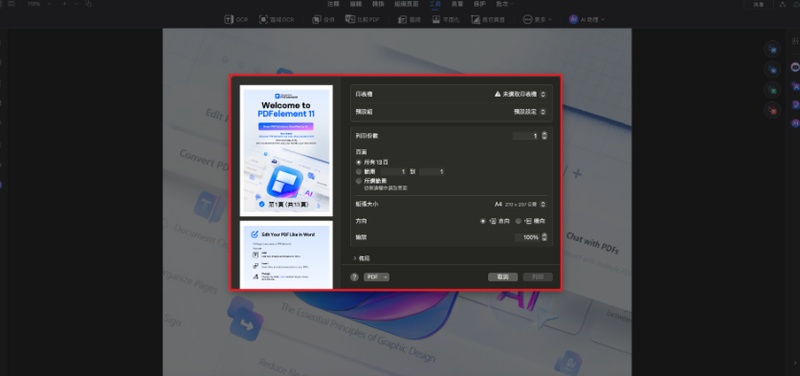This screenshot has height=376, width=800.
Task: Select 直向 portrait orientation
Action: (x=483, y=221)
